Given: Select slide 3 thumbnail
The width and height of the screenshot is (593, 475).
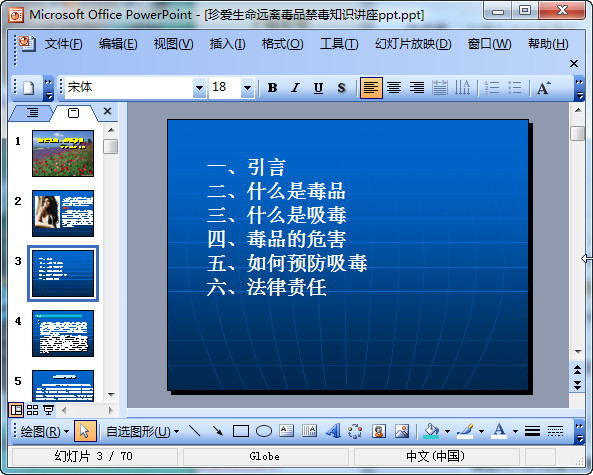Looking at the screenshot, I should (x=63, y=273).
